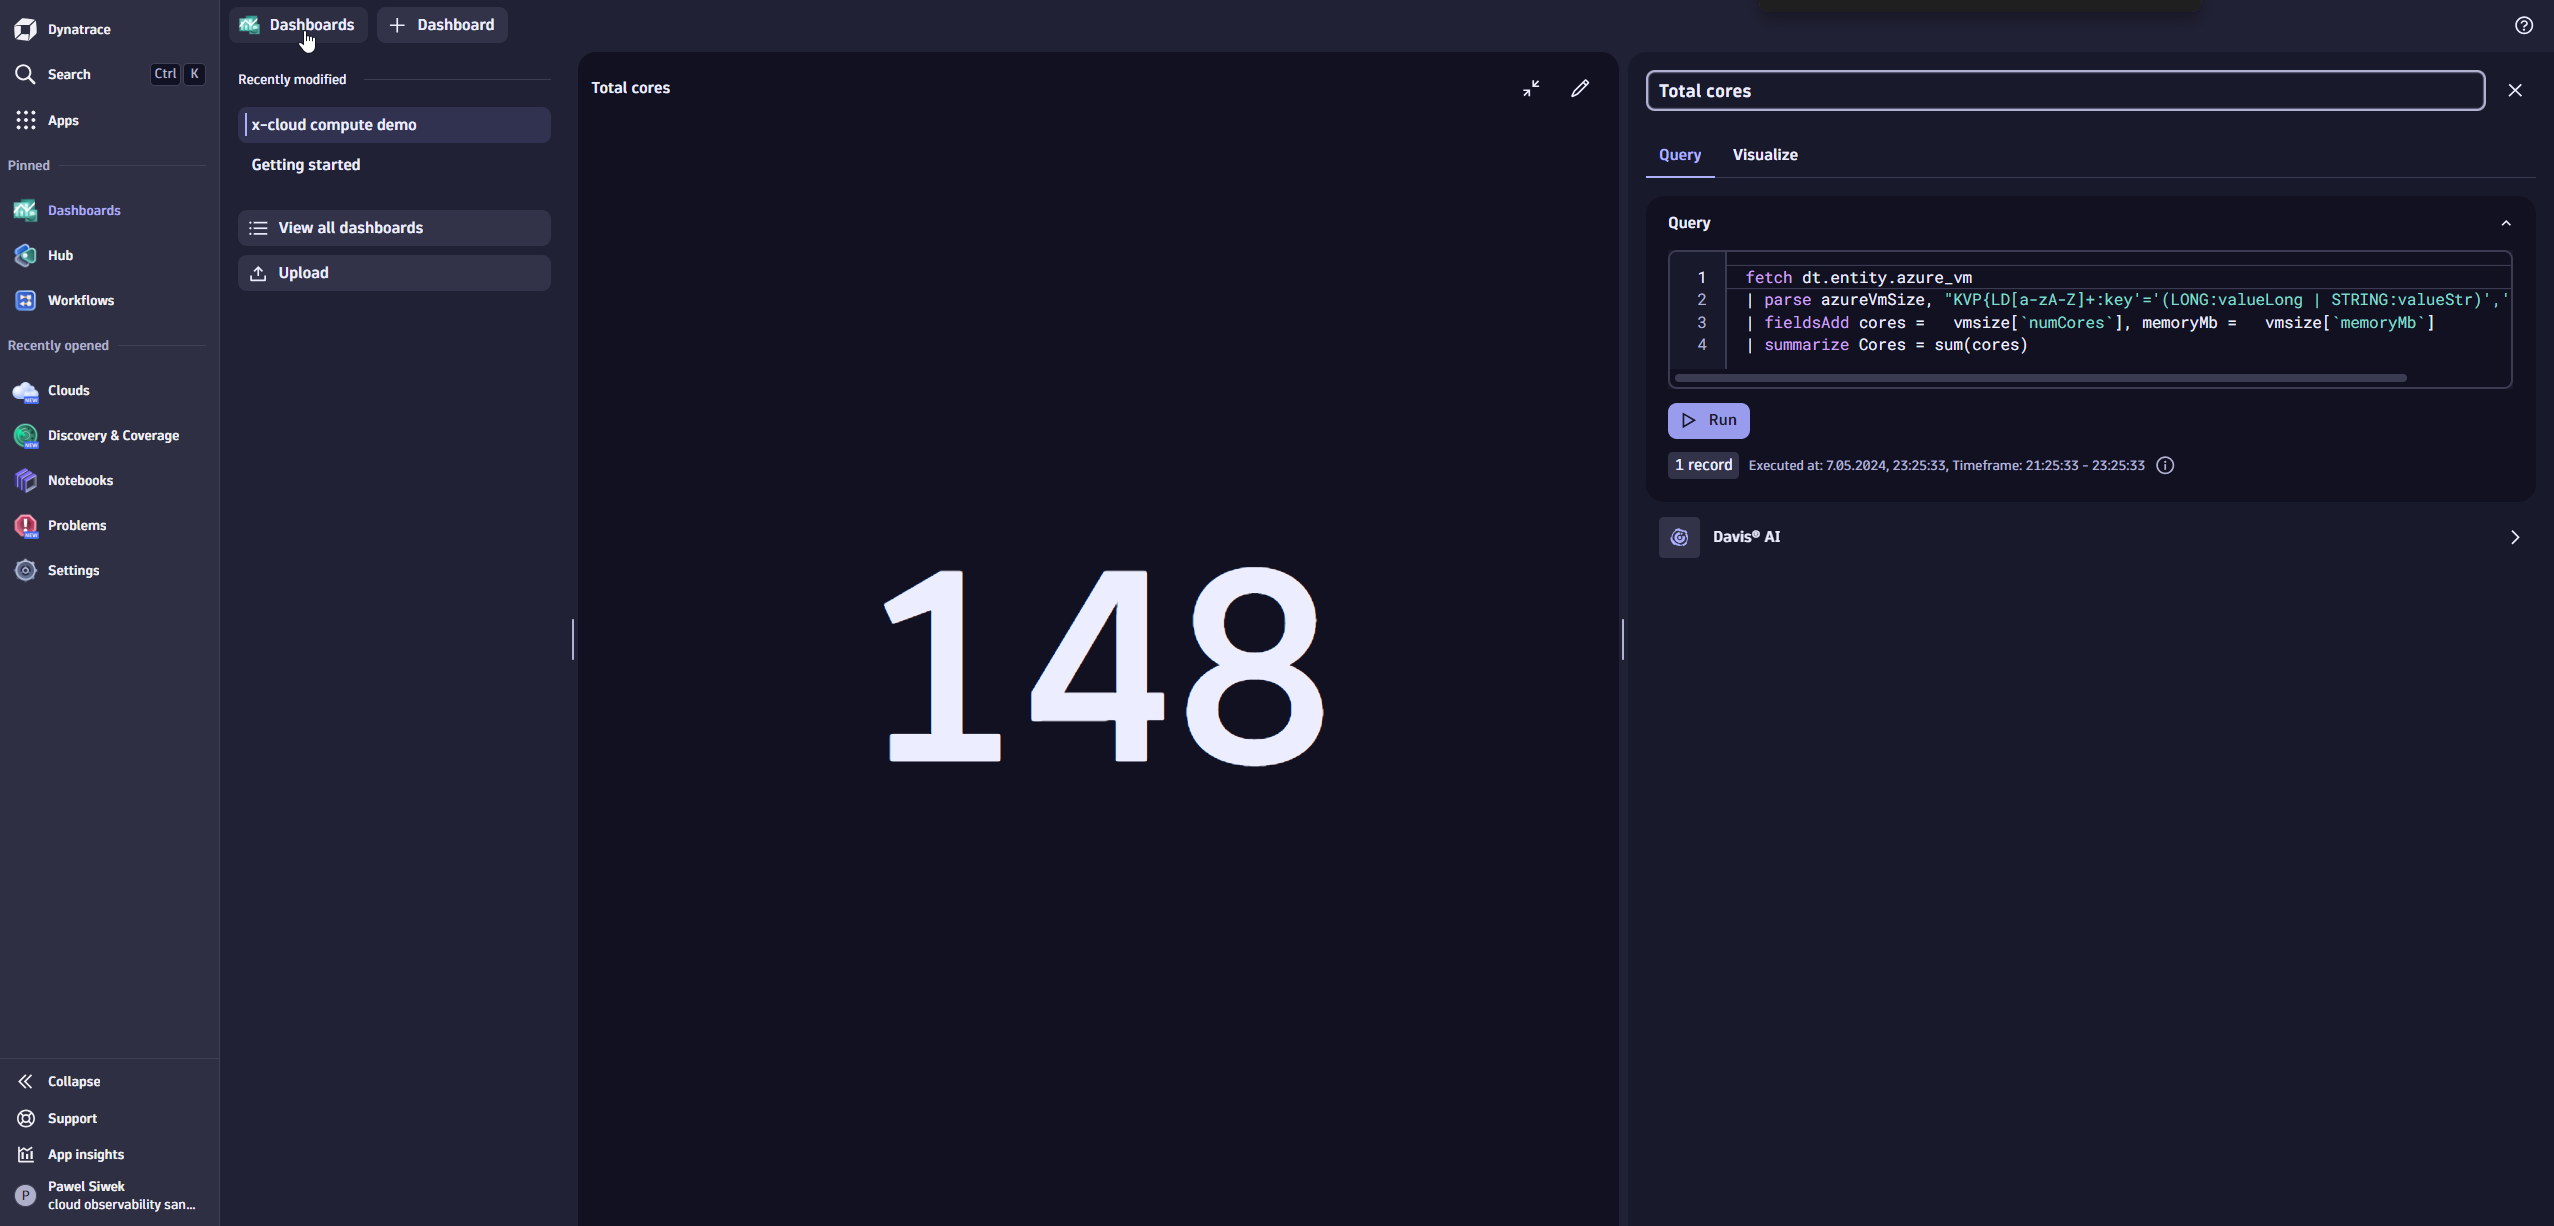Open the Problems app in sidebar
This screenshot has height=1226, width=2554.
76,526
